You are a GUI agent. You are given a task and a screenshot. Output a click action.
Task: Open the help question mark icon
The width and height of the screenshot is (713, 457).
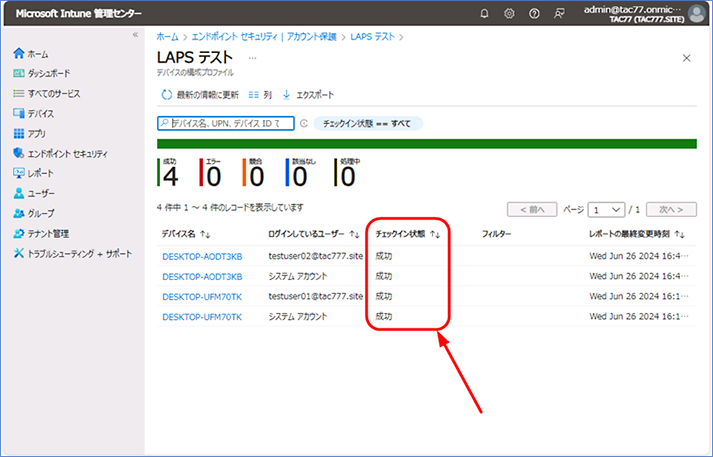[x=534, y=14]
